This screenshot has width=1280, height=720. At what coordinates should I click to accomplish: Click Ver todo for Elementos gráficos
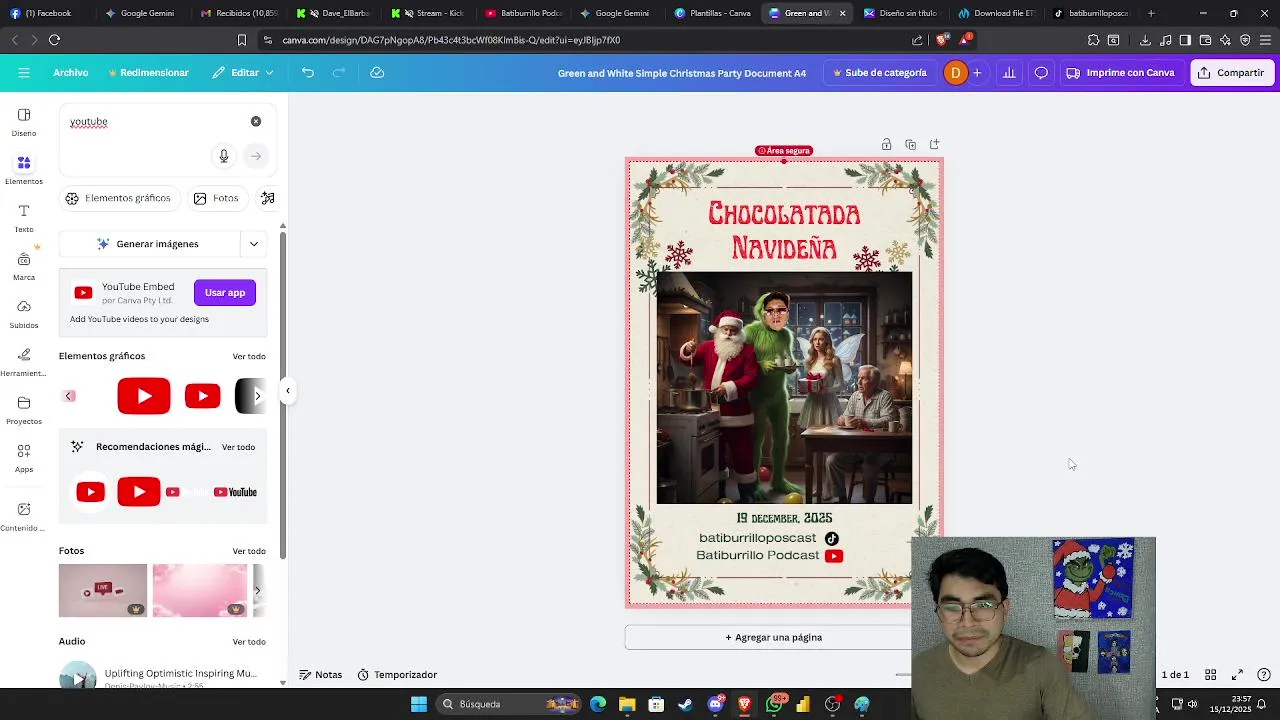point(249,357)
